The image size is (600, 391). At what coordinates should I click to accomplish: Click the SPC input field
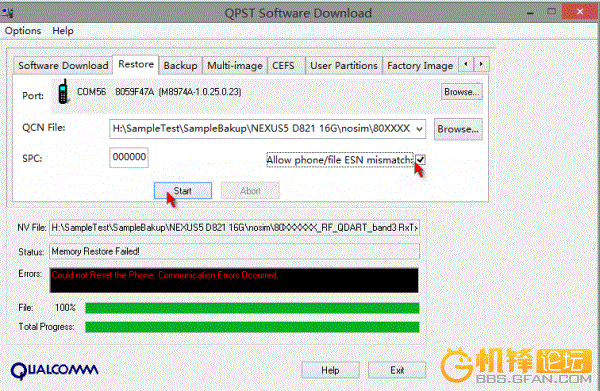129,157
